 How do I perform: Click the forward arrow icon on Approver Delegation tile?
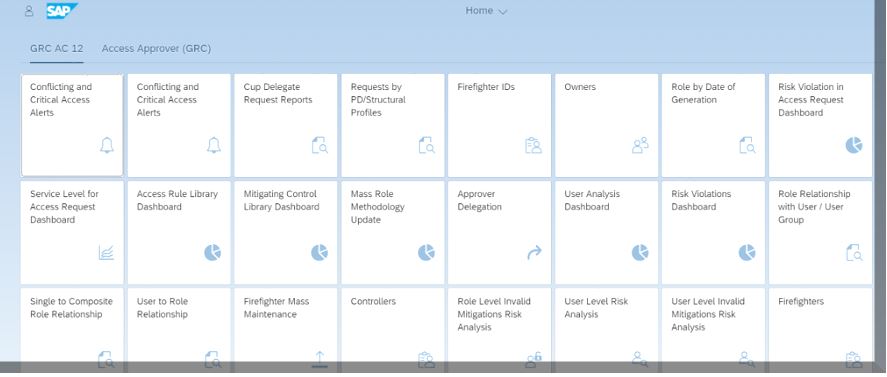pos(534,252)
